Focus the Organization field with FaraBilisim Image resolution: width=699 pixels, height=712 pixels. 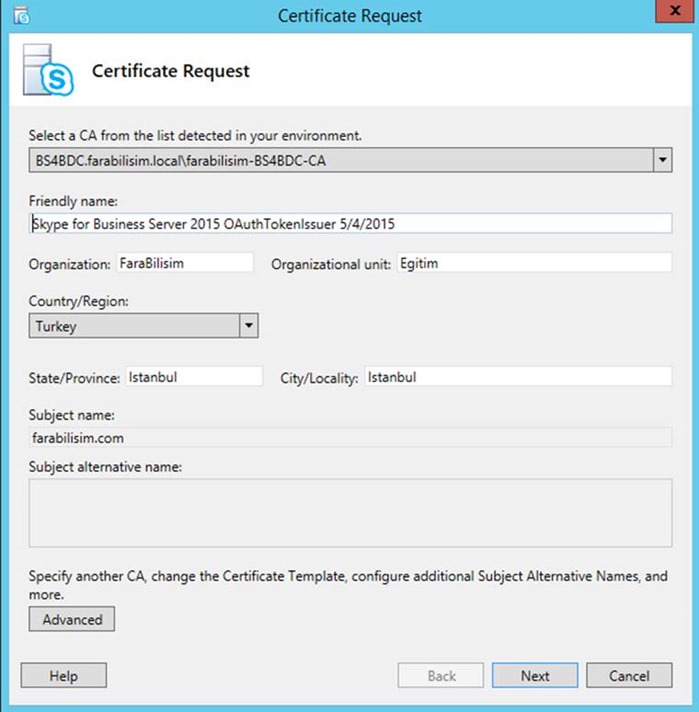pos(185,263)
